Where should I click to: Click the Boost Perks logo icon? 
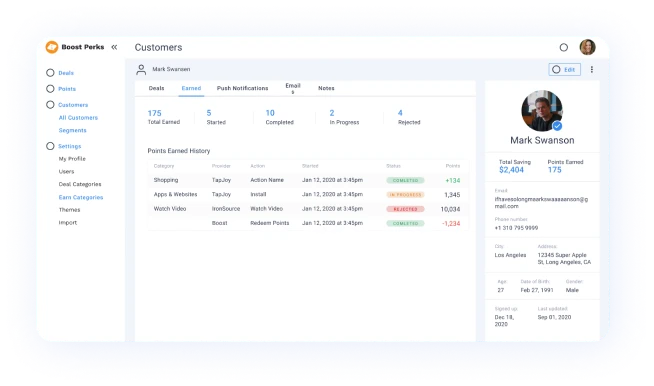tap(52, 47)
